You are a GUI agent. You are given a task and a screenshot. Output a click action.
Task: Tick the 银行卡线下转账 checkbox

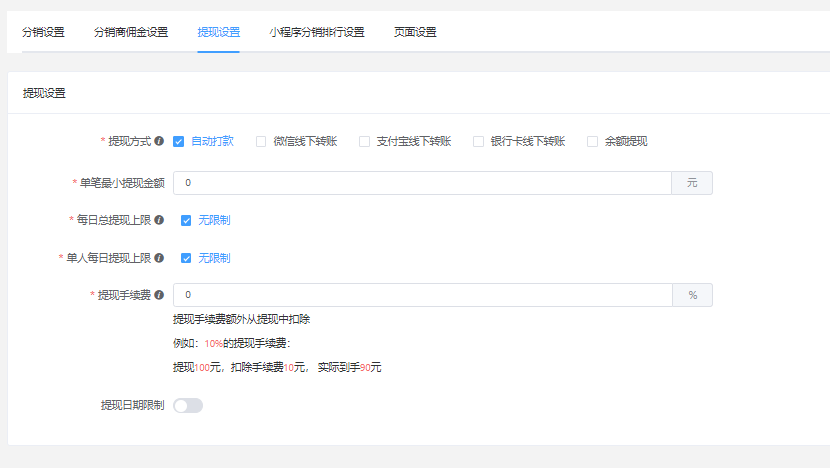479,141
